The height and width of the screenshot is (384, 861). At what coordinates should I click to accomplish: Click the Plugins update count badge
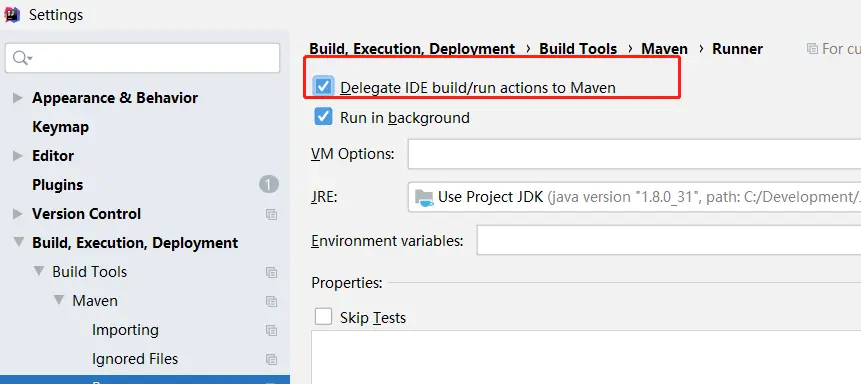point(269,185)
